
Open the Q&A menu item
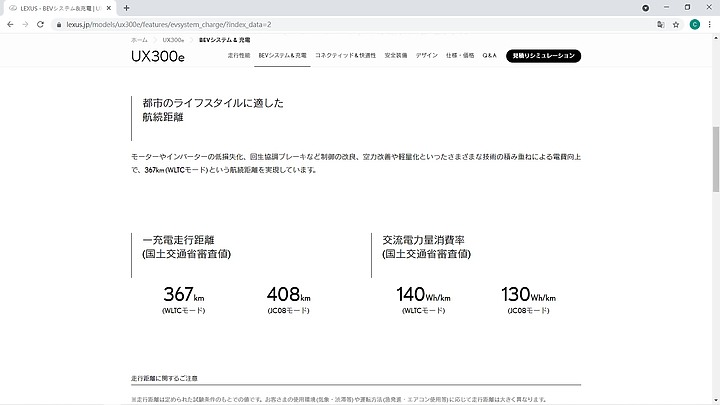coord(489,56)
